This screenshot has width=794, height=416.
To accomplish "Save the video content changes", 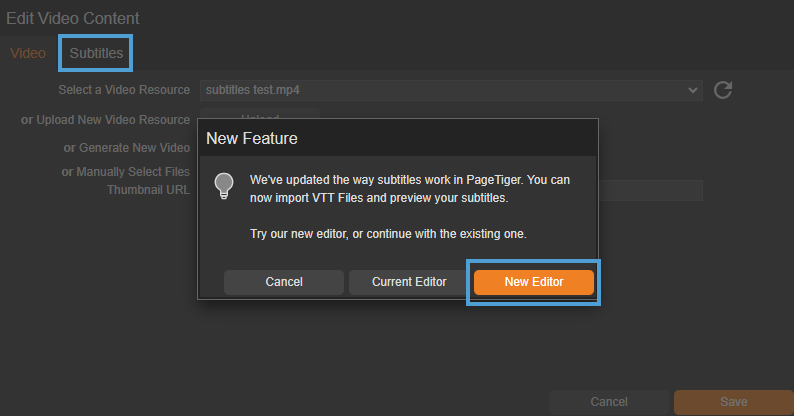I will click(x=733, y=402).
